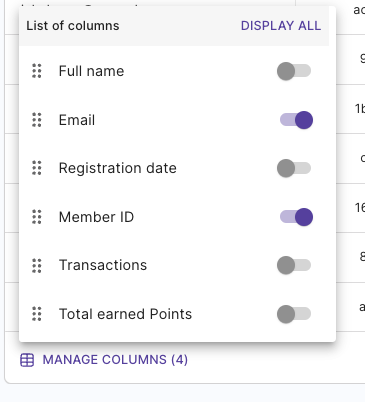Image resolution: width=365 pixels, height=402 pixels.
Task: Select the Full name column label
Action: [x=91, y=71]
